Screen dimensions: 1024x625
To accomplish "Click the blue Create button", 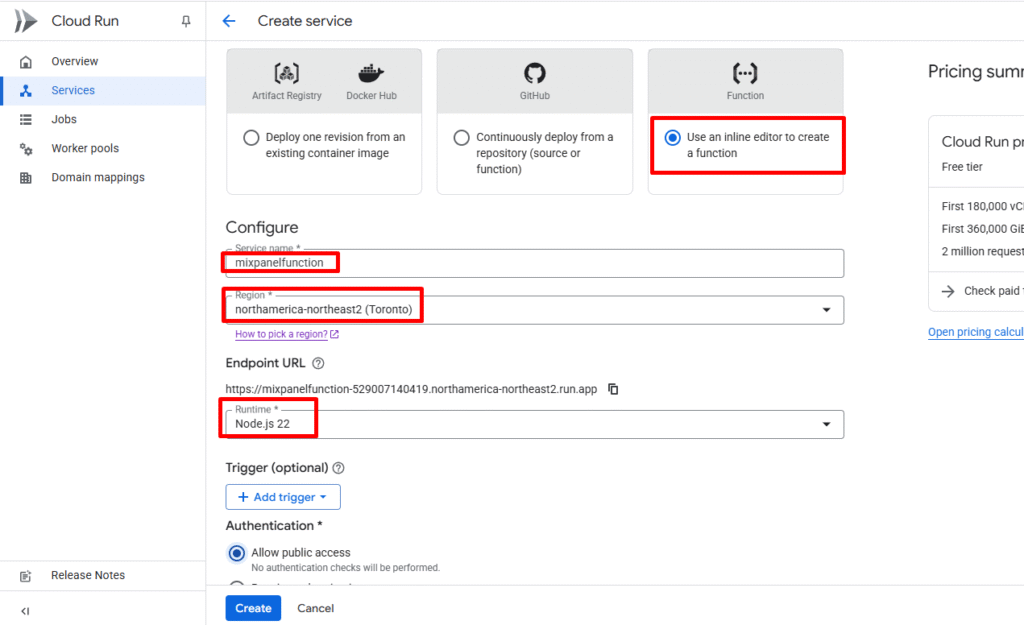I will pos(253,608).
